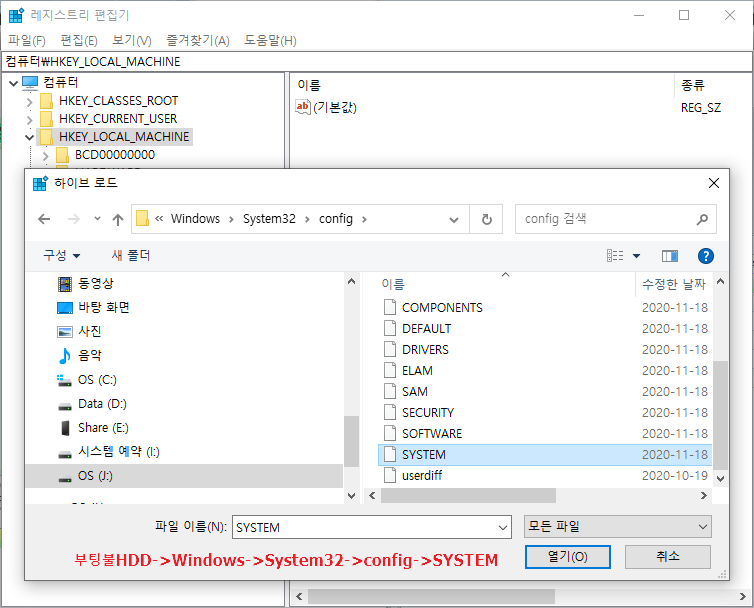Open the 도움말(H) menu in Registry Editor

point(270,40)
